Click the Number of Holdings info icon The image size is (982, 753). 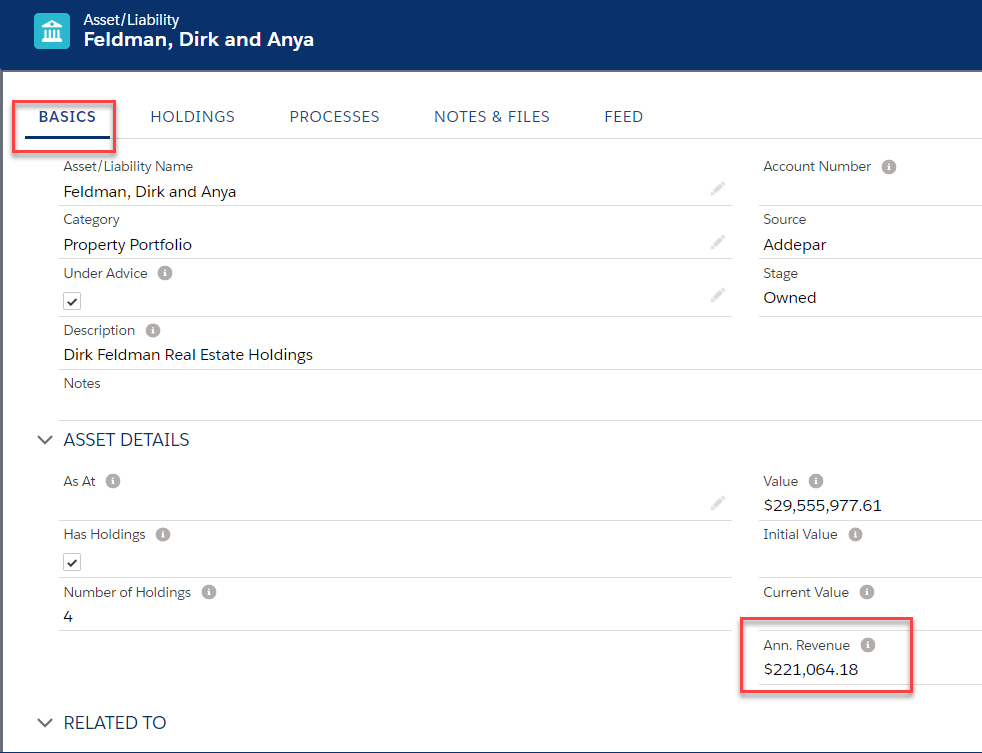[209, 592]
